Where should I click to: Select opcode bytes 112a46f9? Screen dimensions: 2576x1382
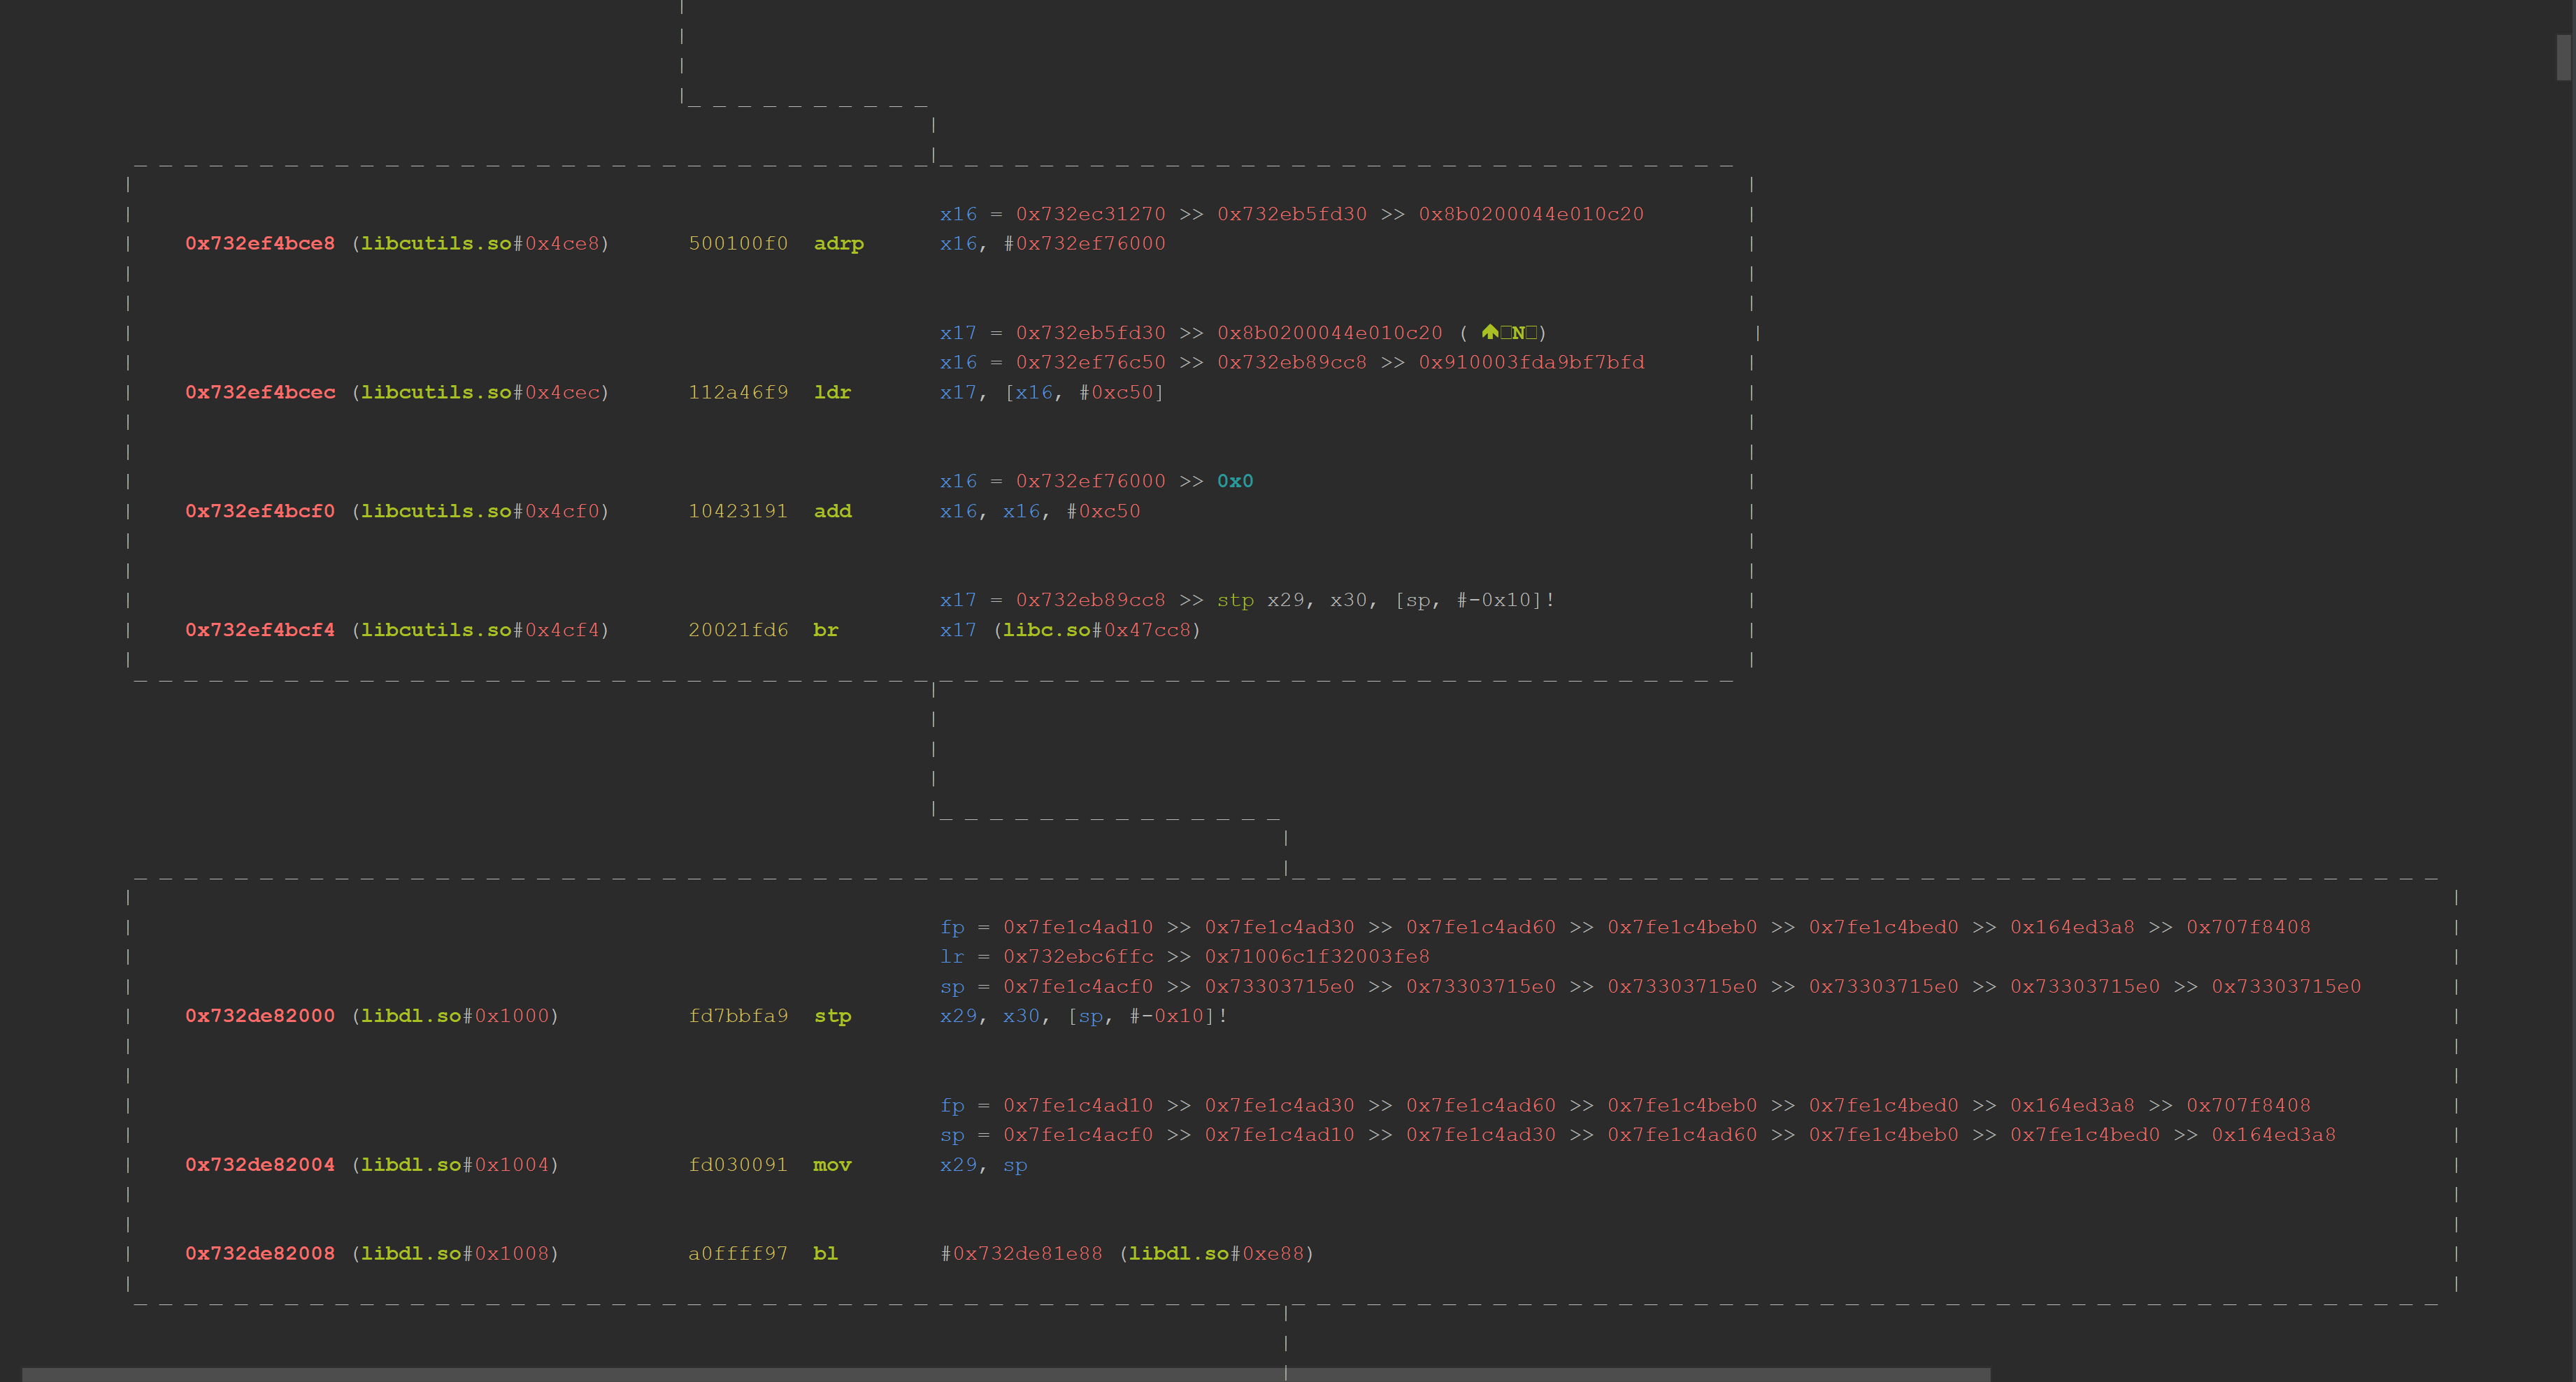737,393
